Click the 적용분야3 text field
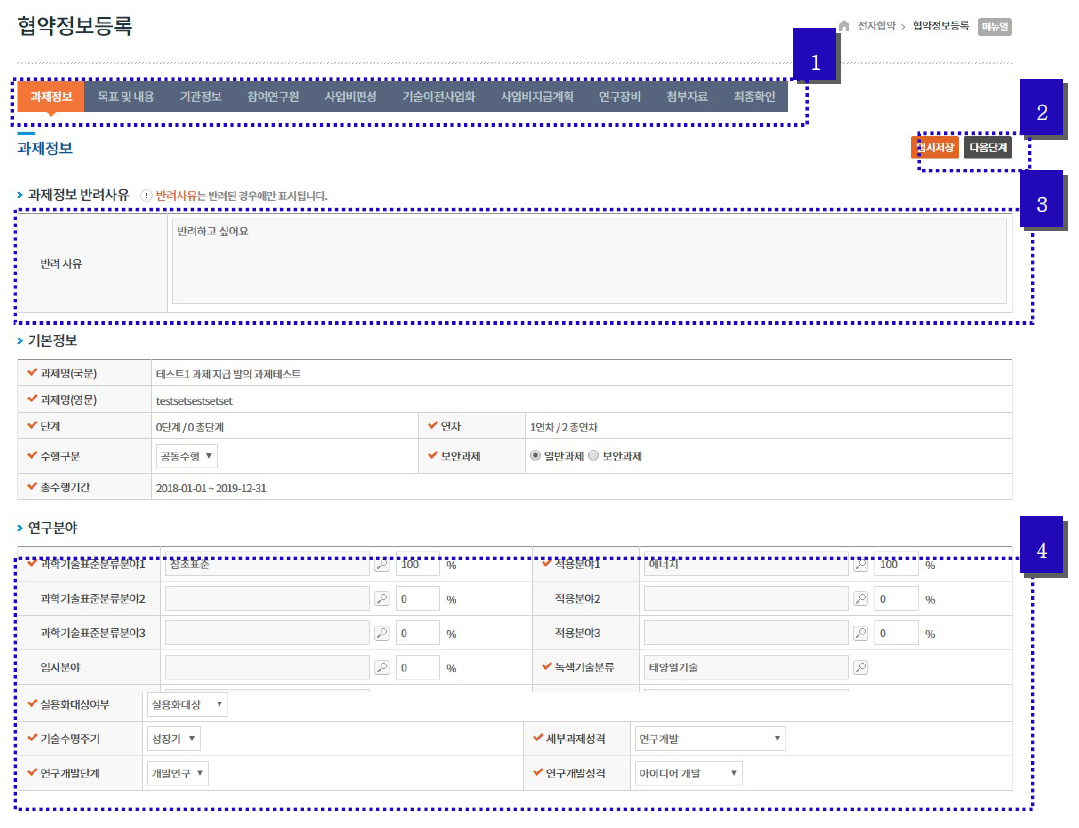Image resolution: width=1079 pixels, height=828 pixels. (746, 633)
